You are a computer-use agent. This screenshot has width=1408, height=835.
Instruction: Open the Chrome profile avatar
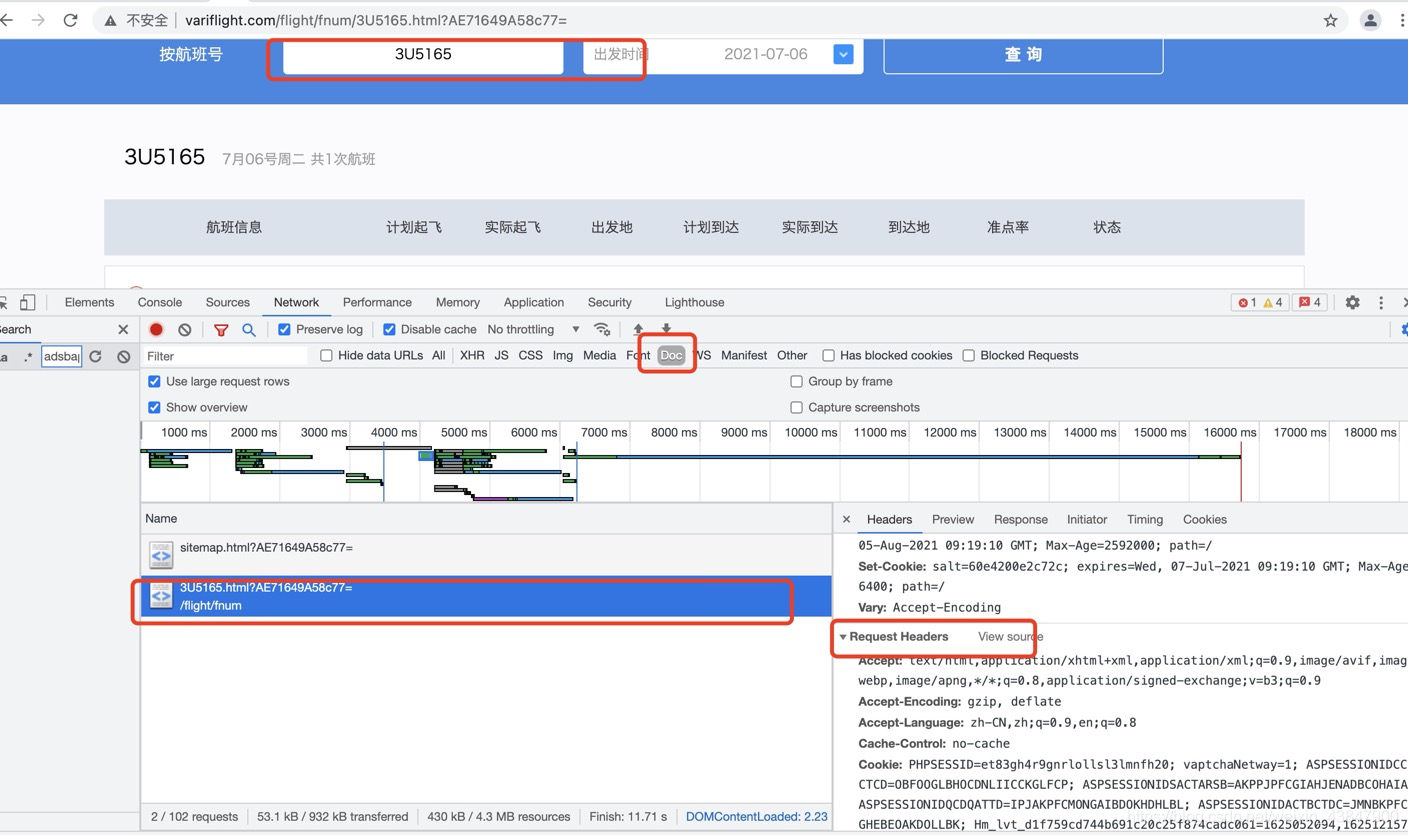coord(1370,20)
